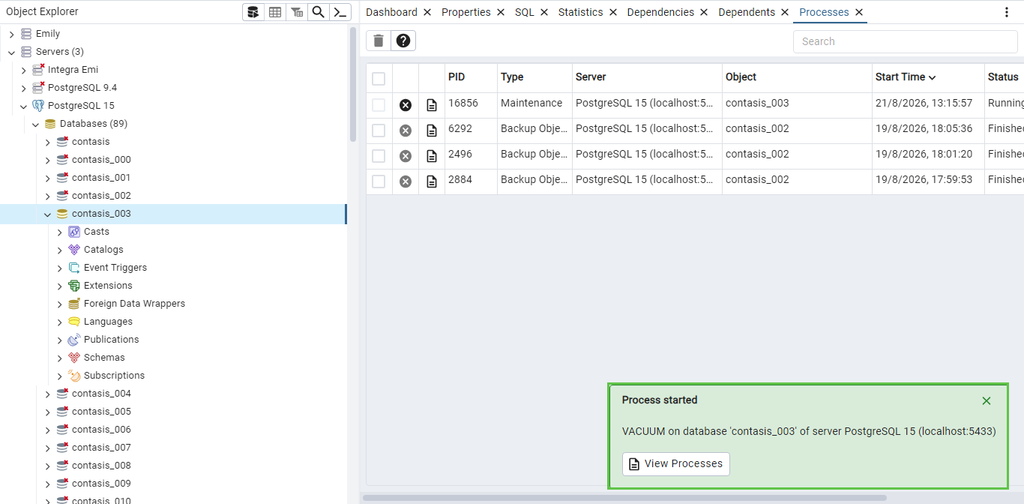
Task: Check the row checkbox for PID 6292
Action: pyautogui.click(x=379, y=131)
